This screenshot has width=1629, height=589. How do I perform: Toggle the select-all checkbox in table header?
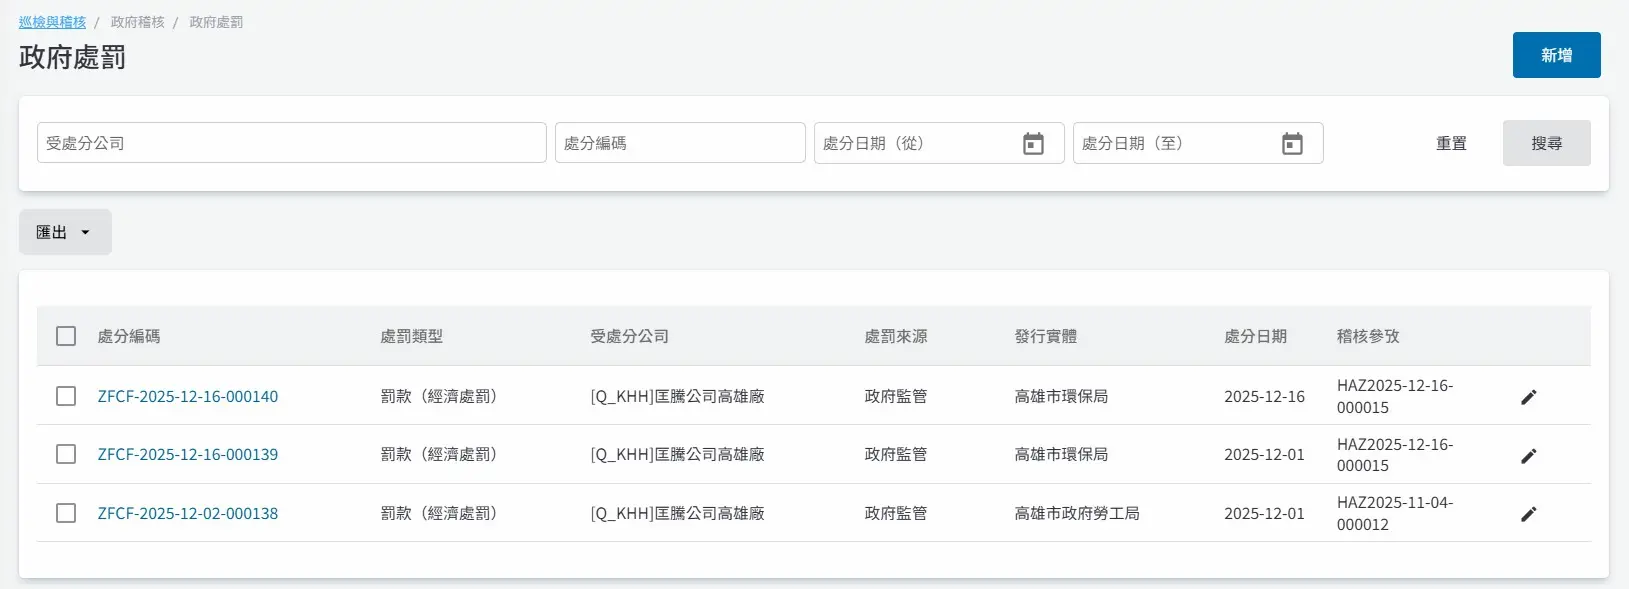(66, 336)
